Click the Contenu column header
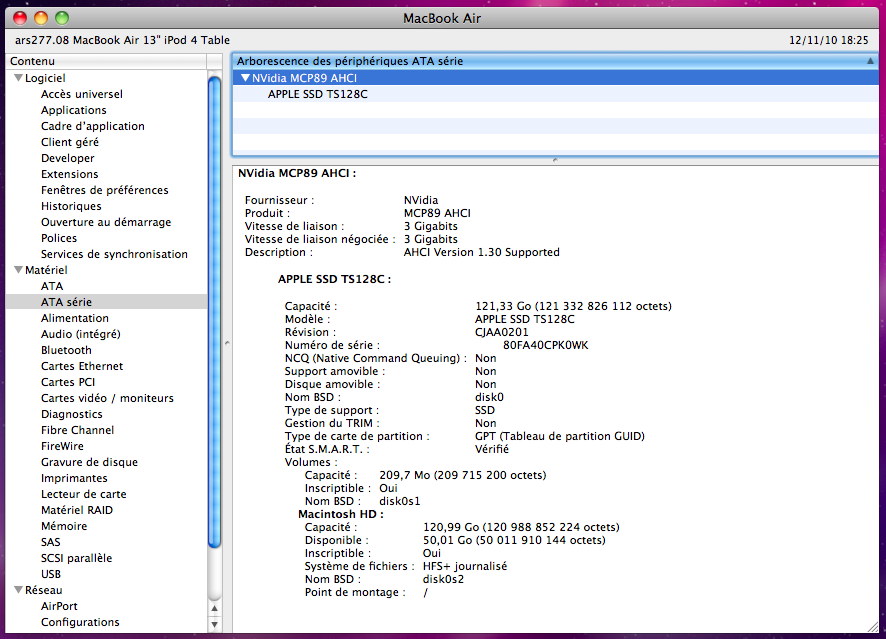This screenshot has height=639, width=886. point(107,61)
